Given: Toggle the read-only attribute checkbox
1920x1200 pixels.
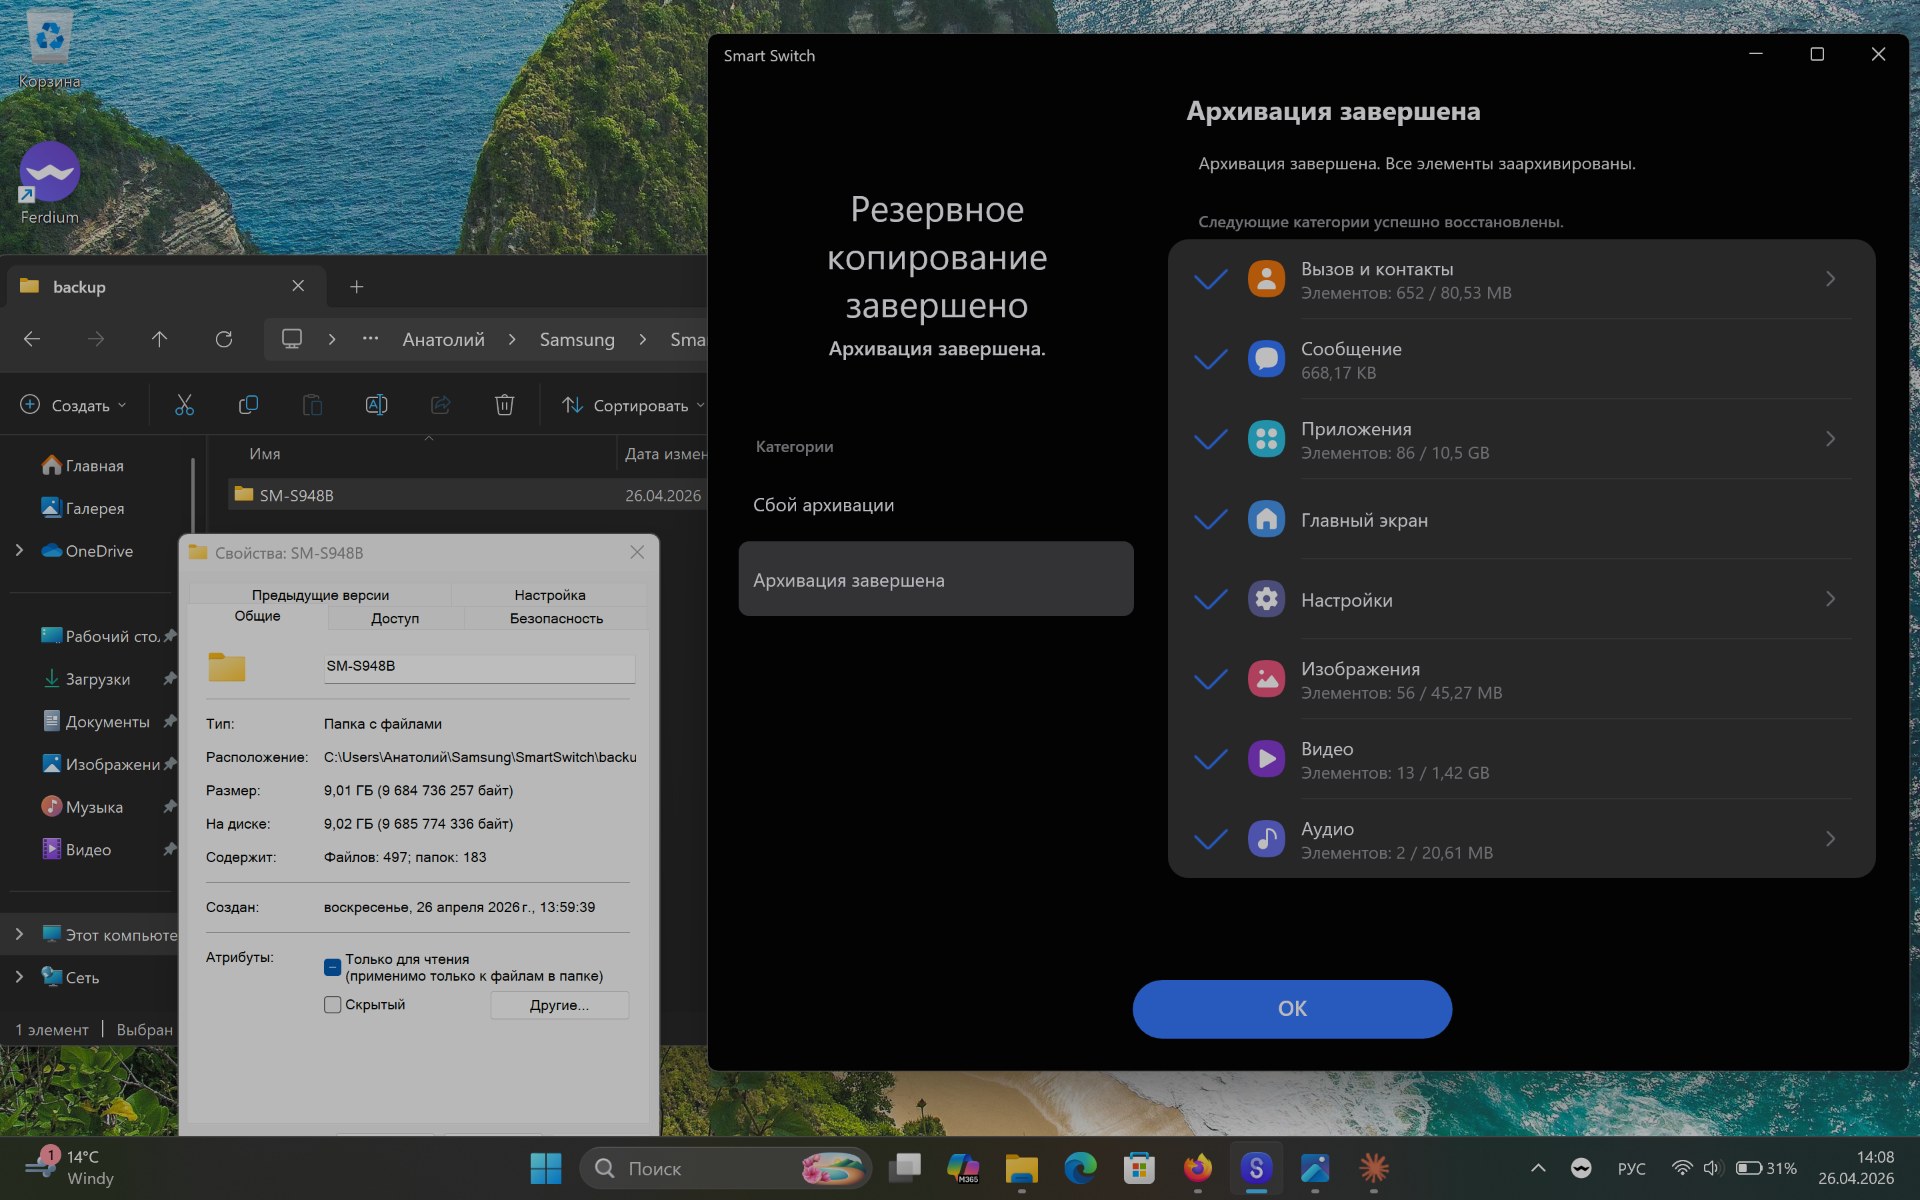Looking at the screenshot, I should [333, 967].
